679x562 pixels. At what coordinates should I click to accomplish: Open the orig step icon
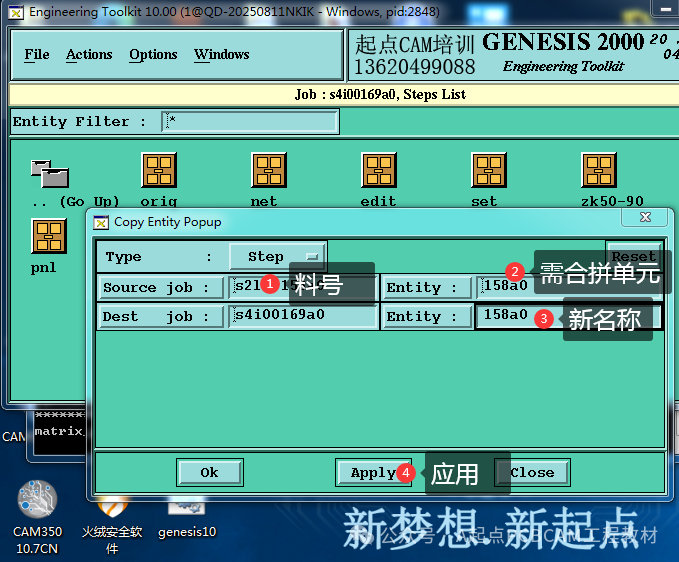pyautogui.click(x=159, y=170)
